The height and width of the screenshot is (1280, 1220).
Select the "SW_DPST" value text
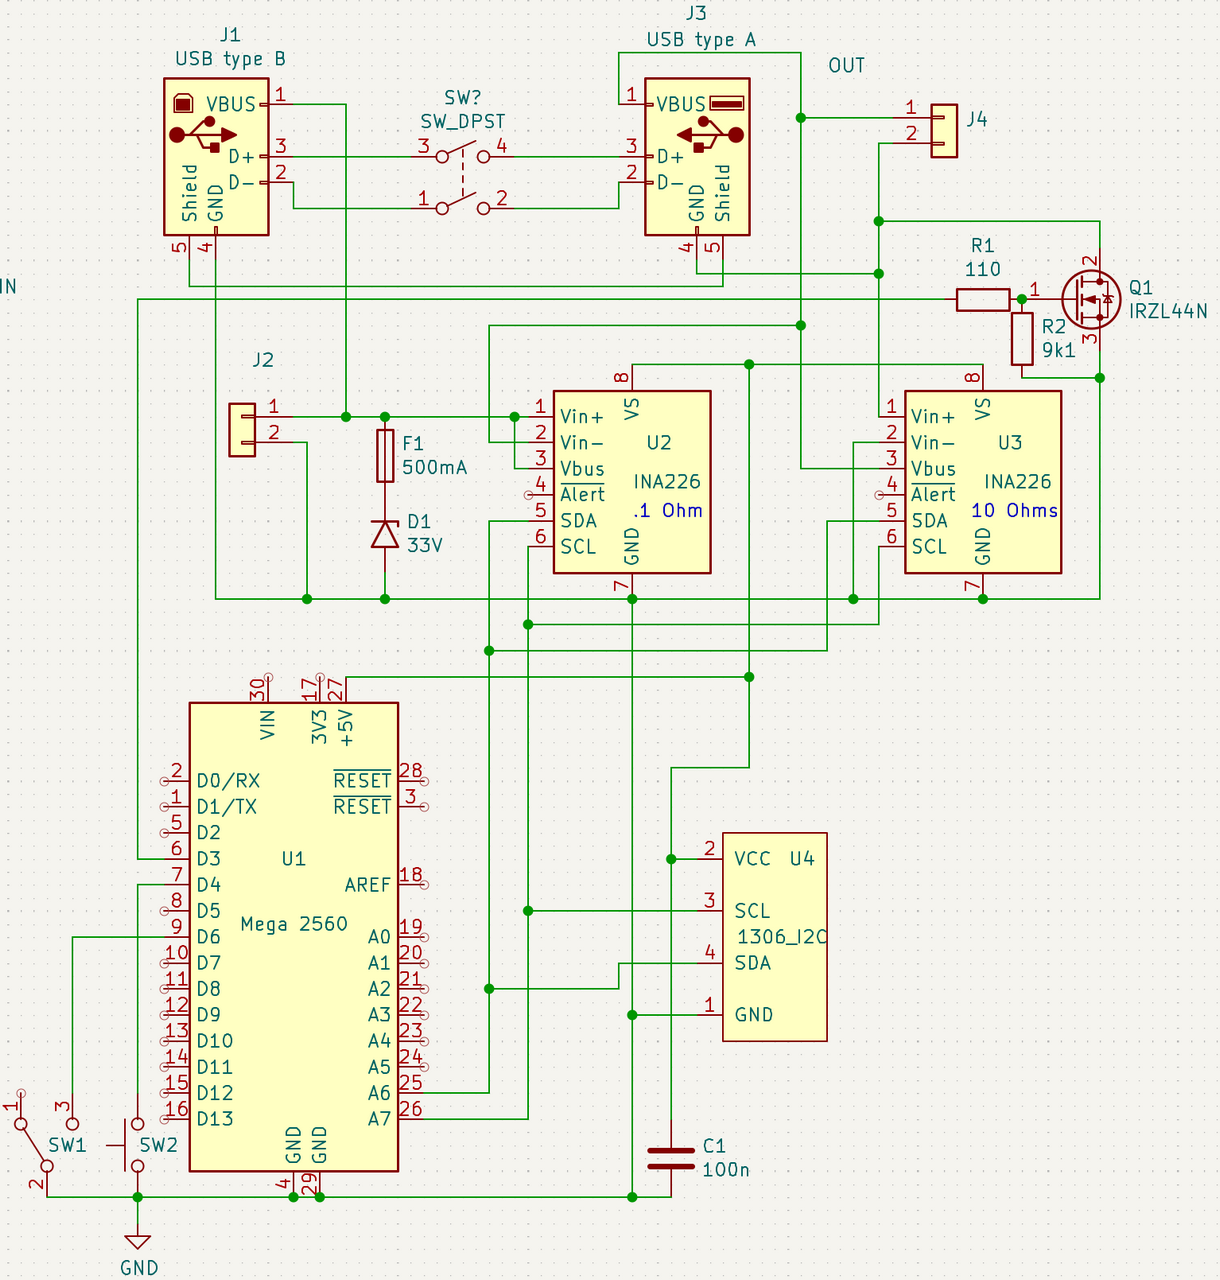pos(463,122)
